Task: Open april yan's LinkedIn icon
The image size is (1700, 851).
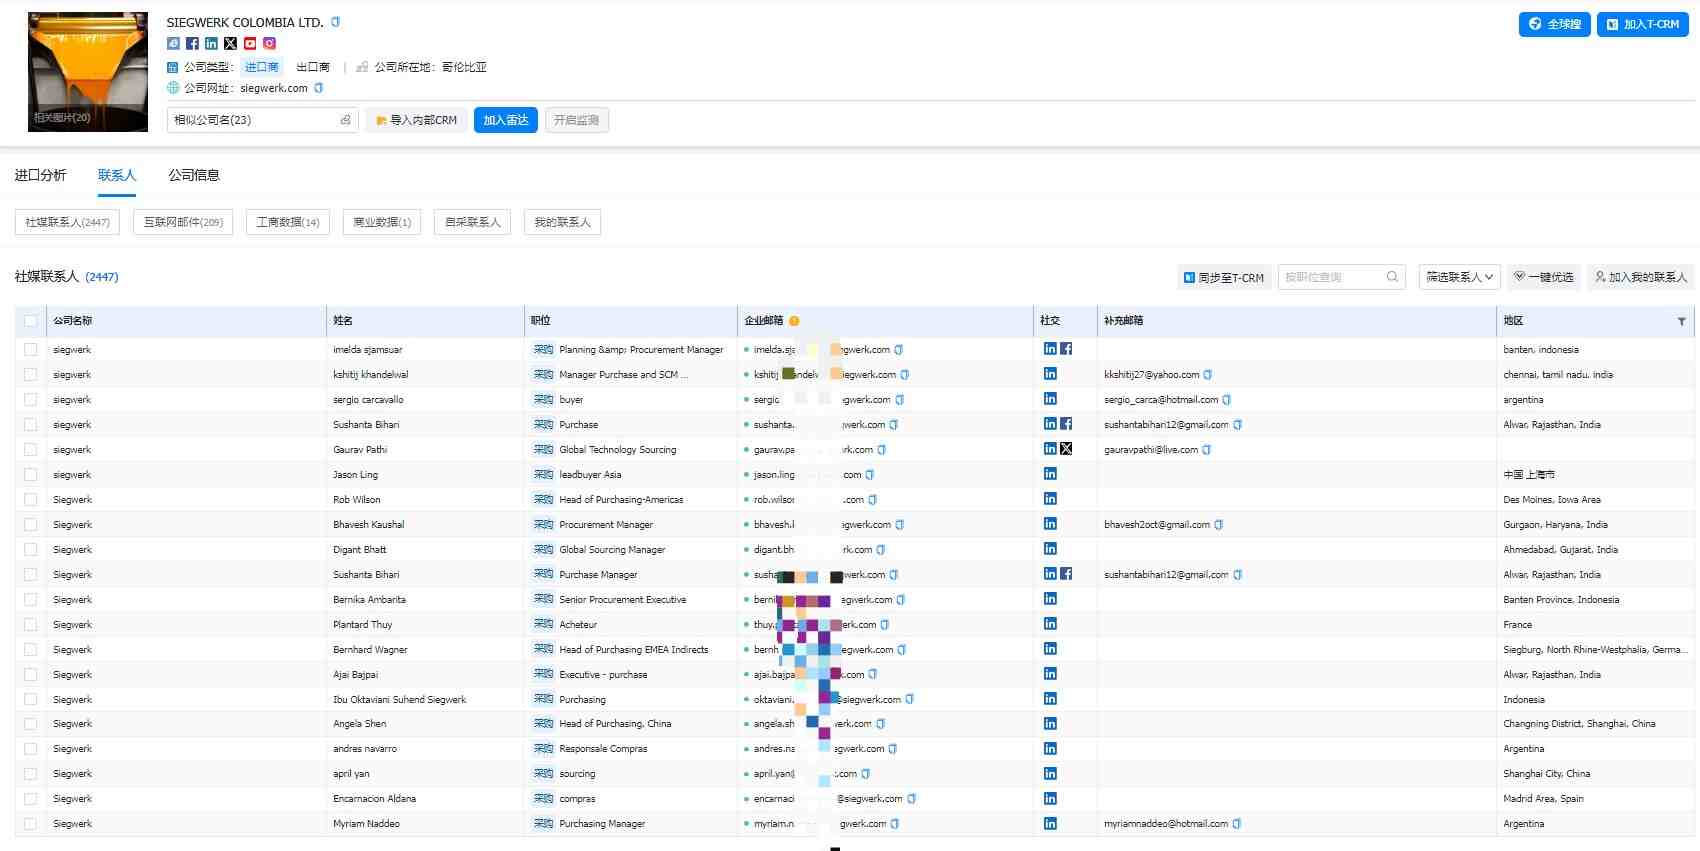Action: coord(1050,773)
